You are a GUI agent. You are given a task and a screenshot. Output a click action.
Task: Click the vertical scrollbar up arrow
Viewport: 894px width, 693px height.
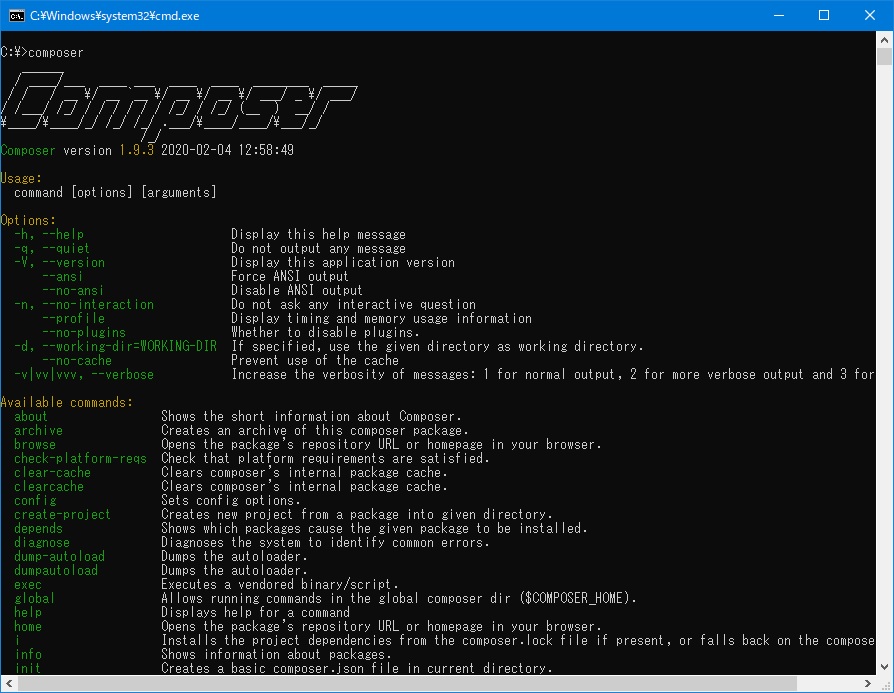pos(884,40)
